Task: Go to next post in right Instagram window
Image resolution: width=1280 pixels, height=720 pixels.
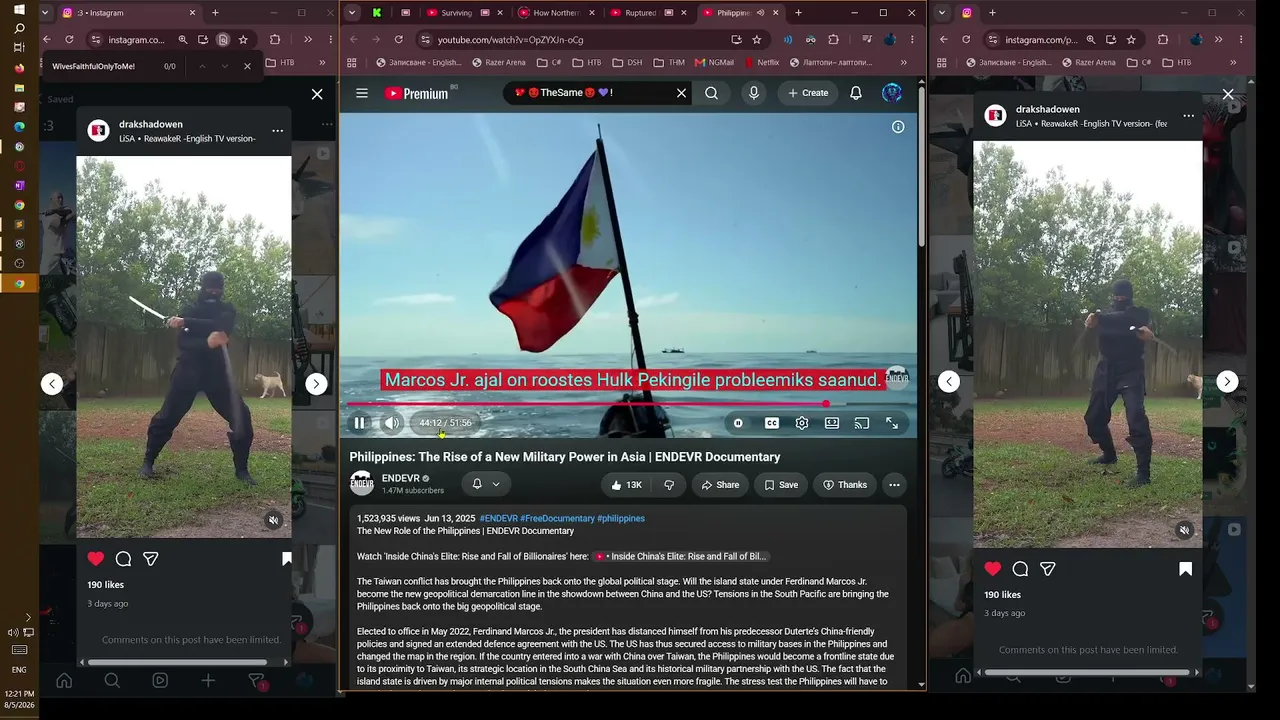Action: pyautogui.click(x=1227, y=381)
